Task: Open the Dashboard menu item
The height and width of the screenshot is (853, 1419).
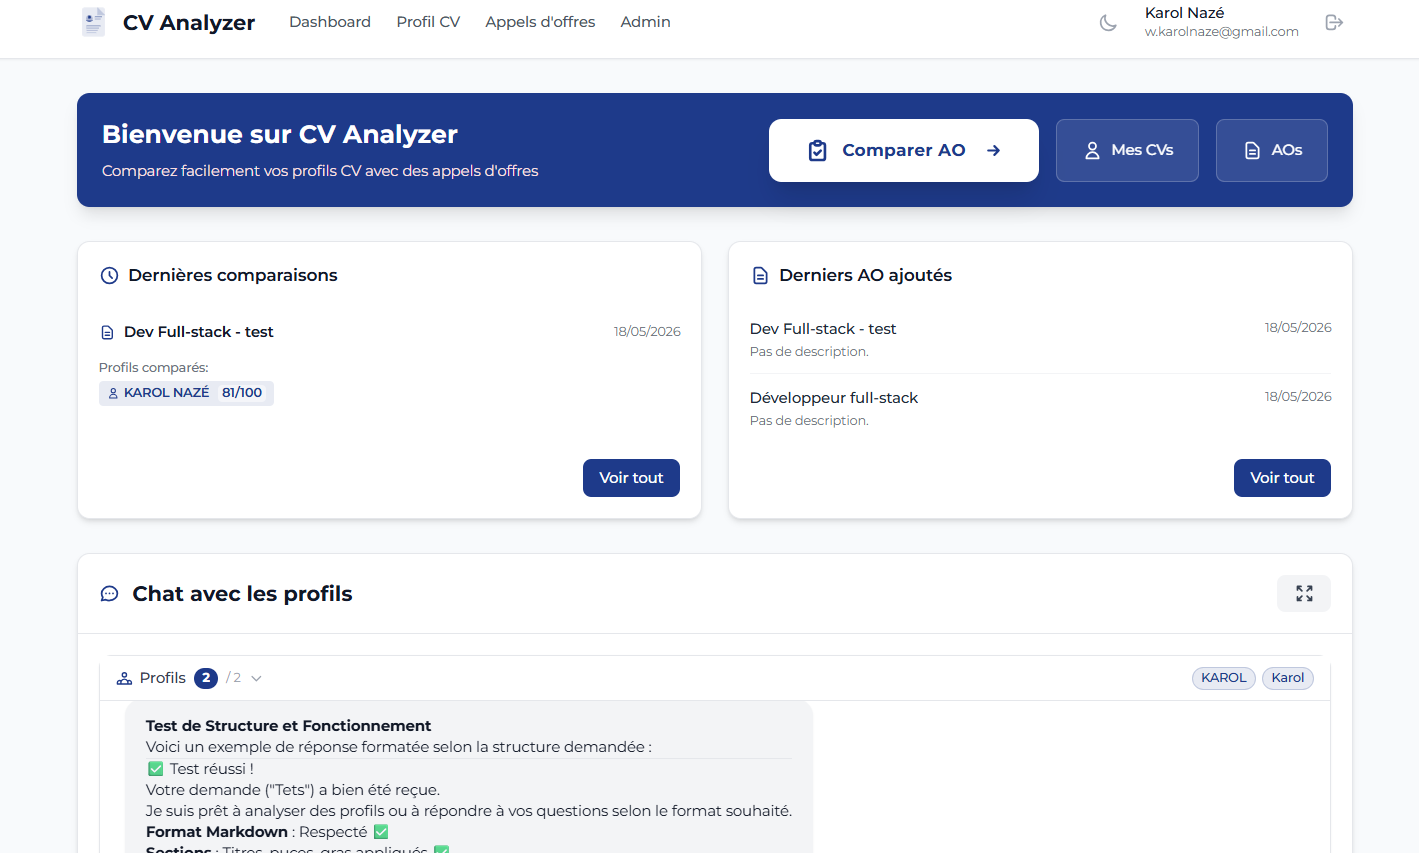Action: click(x=330, y=22)
